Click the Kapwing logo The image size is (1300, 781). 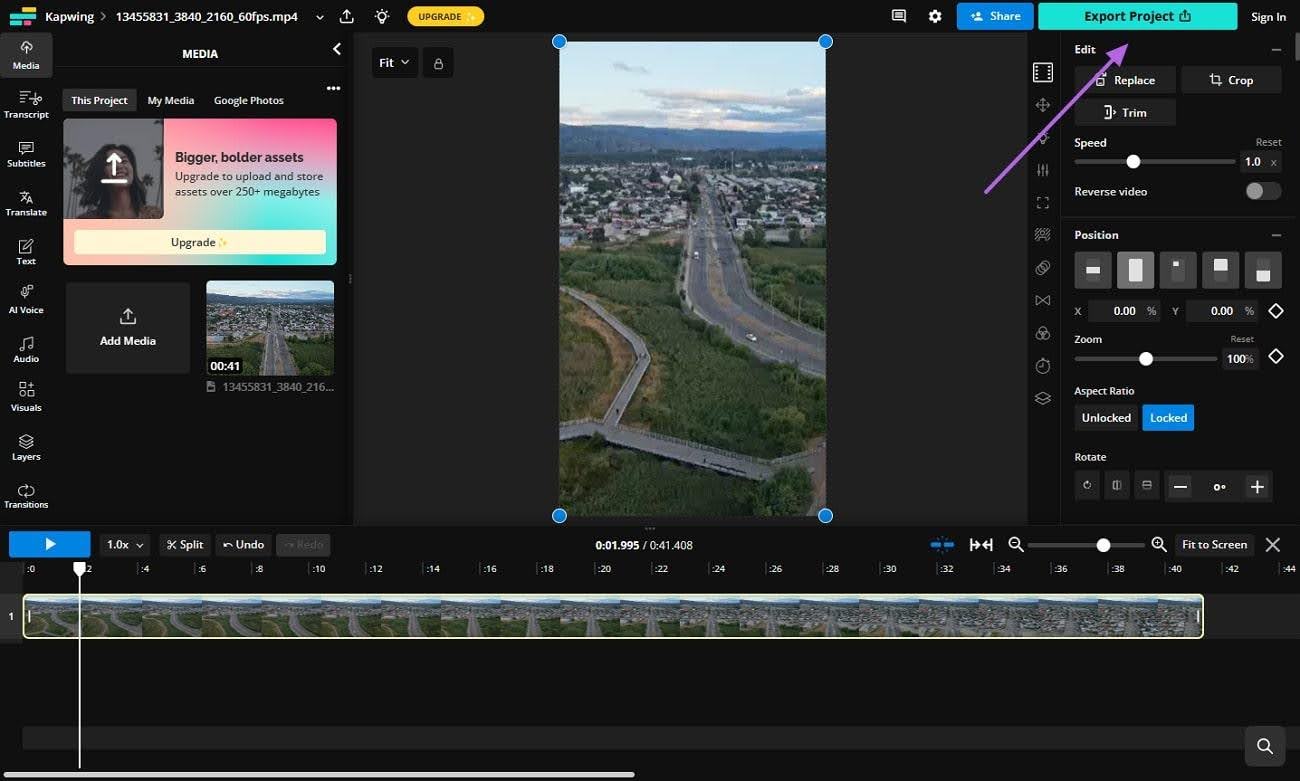[22, 17]
